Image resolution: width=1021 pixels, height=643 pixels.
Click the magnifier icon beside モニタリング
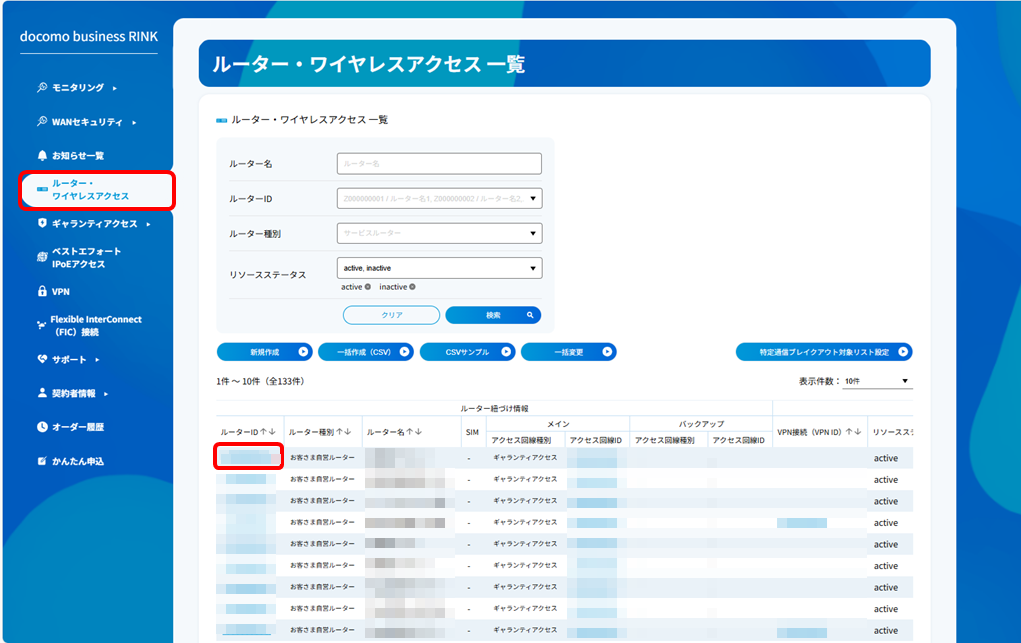tap(42, 88)
